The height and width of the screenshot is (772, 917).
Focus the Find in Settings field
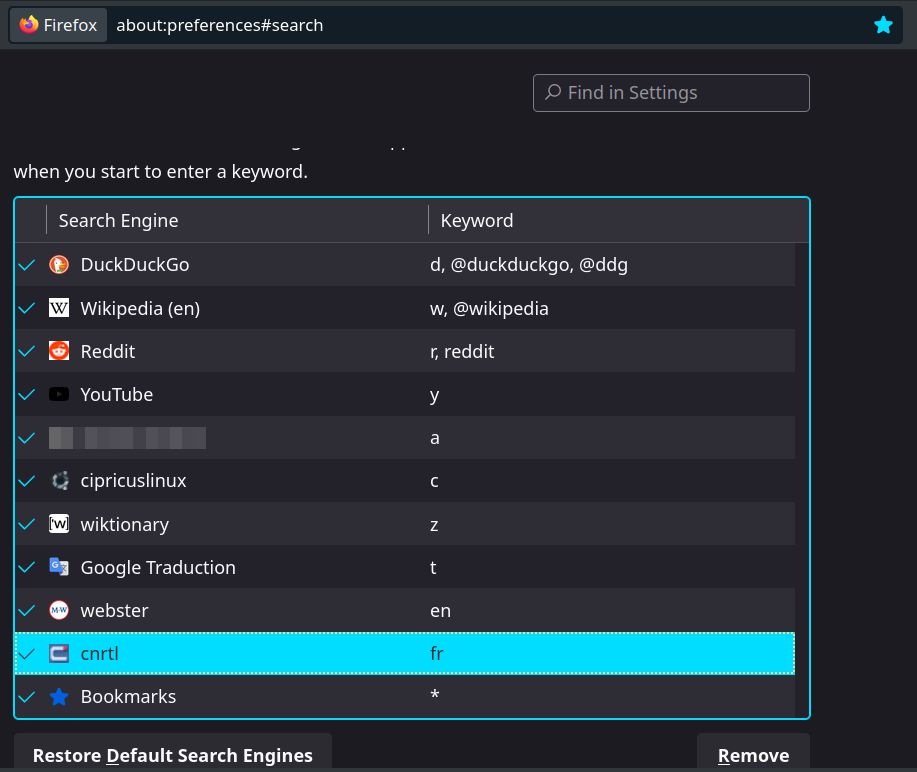(x=671, y=92)
